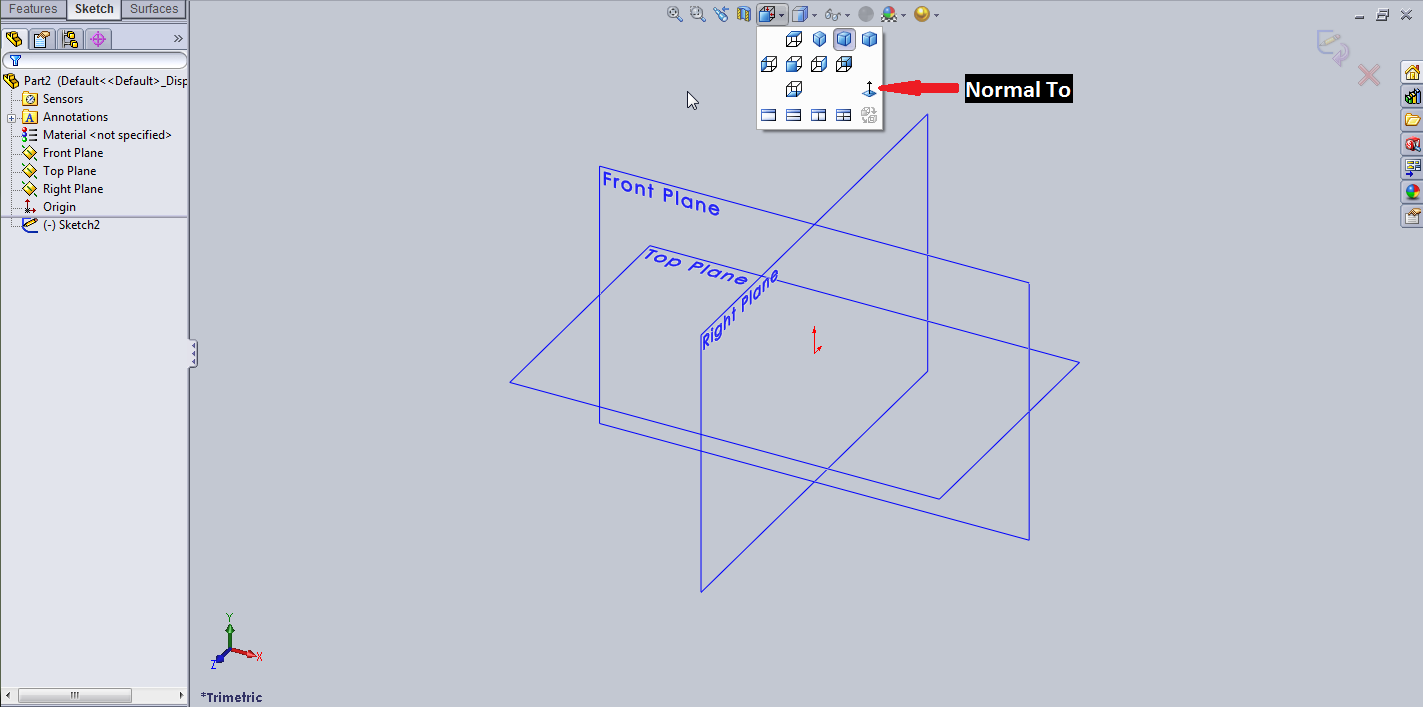
Task: Toggle the Hide/Show Items glasses icon
Action: point(833,14)
